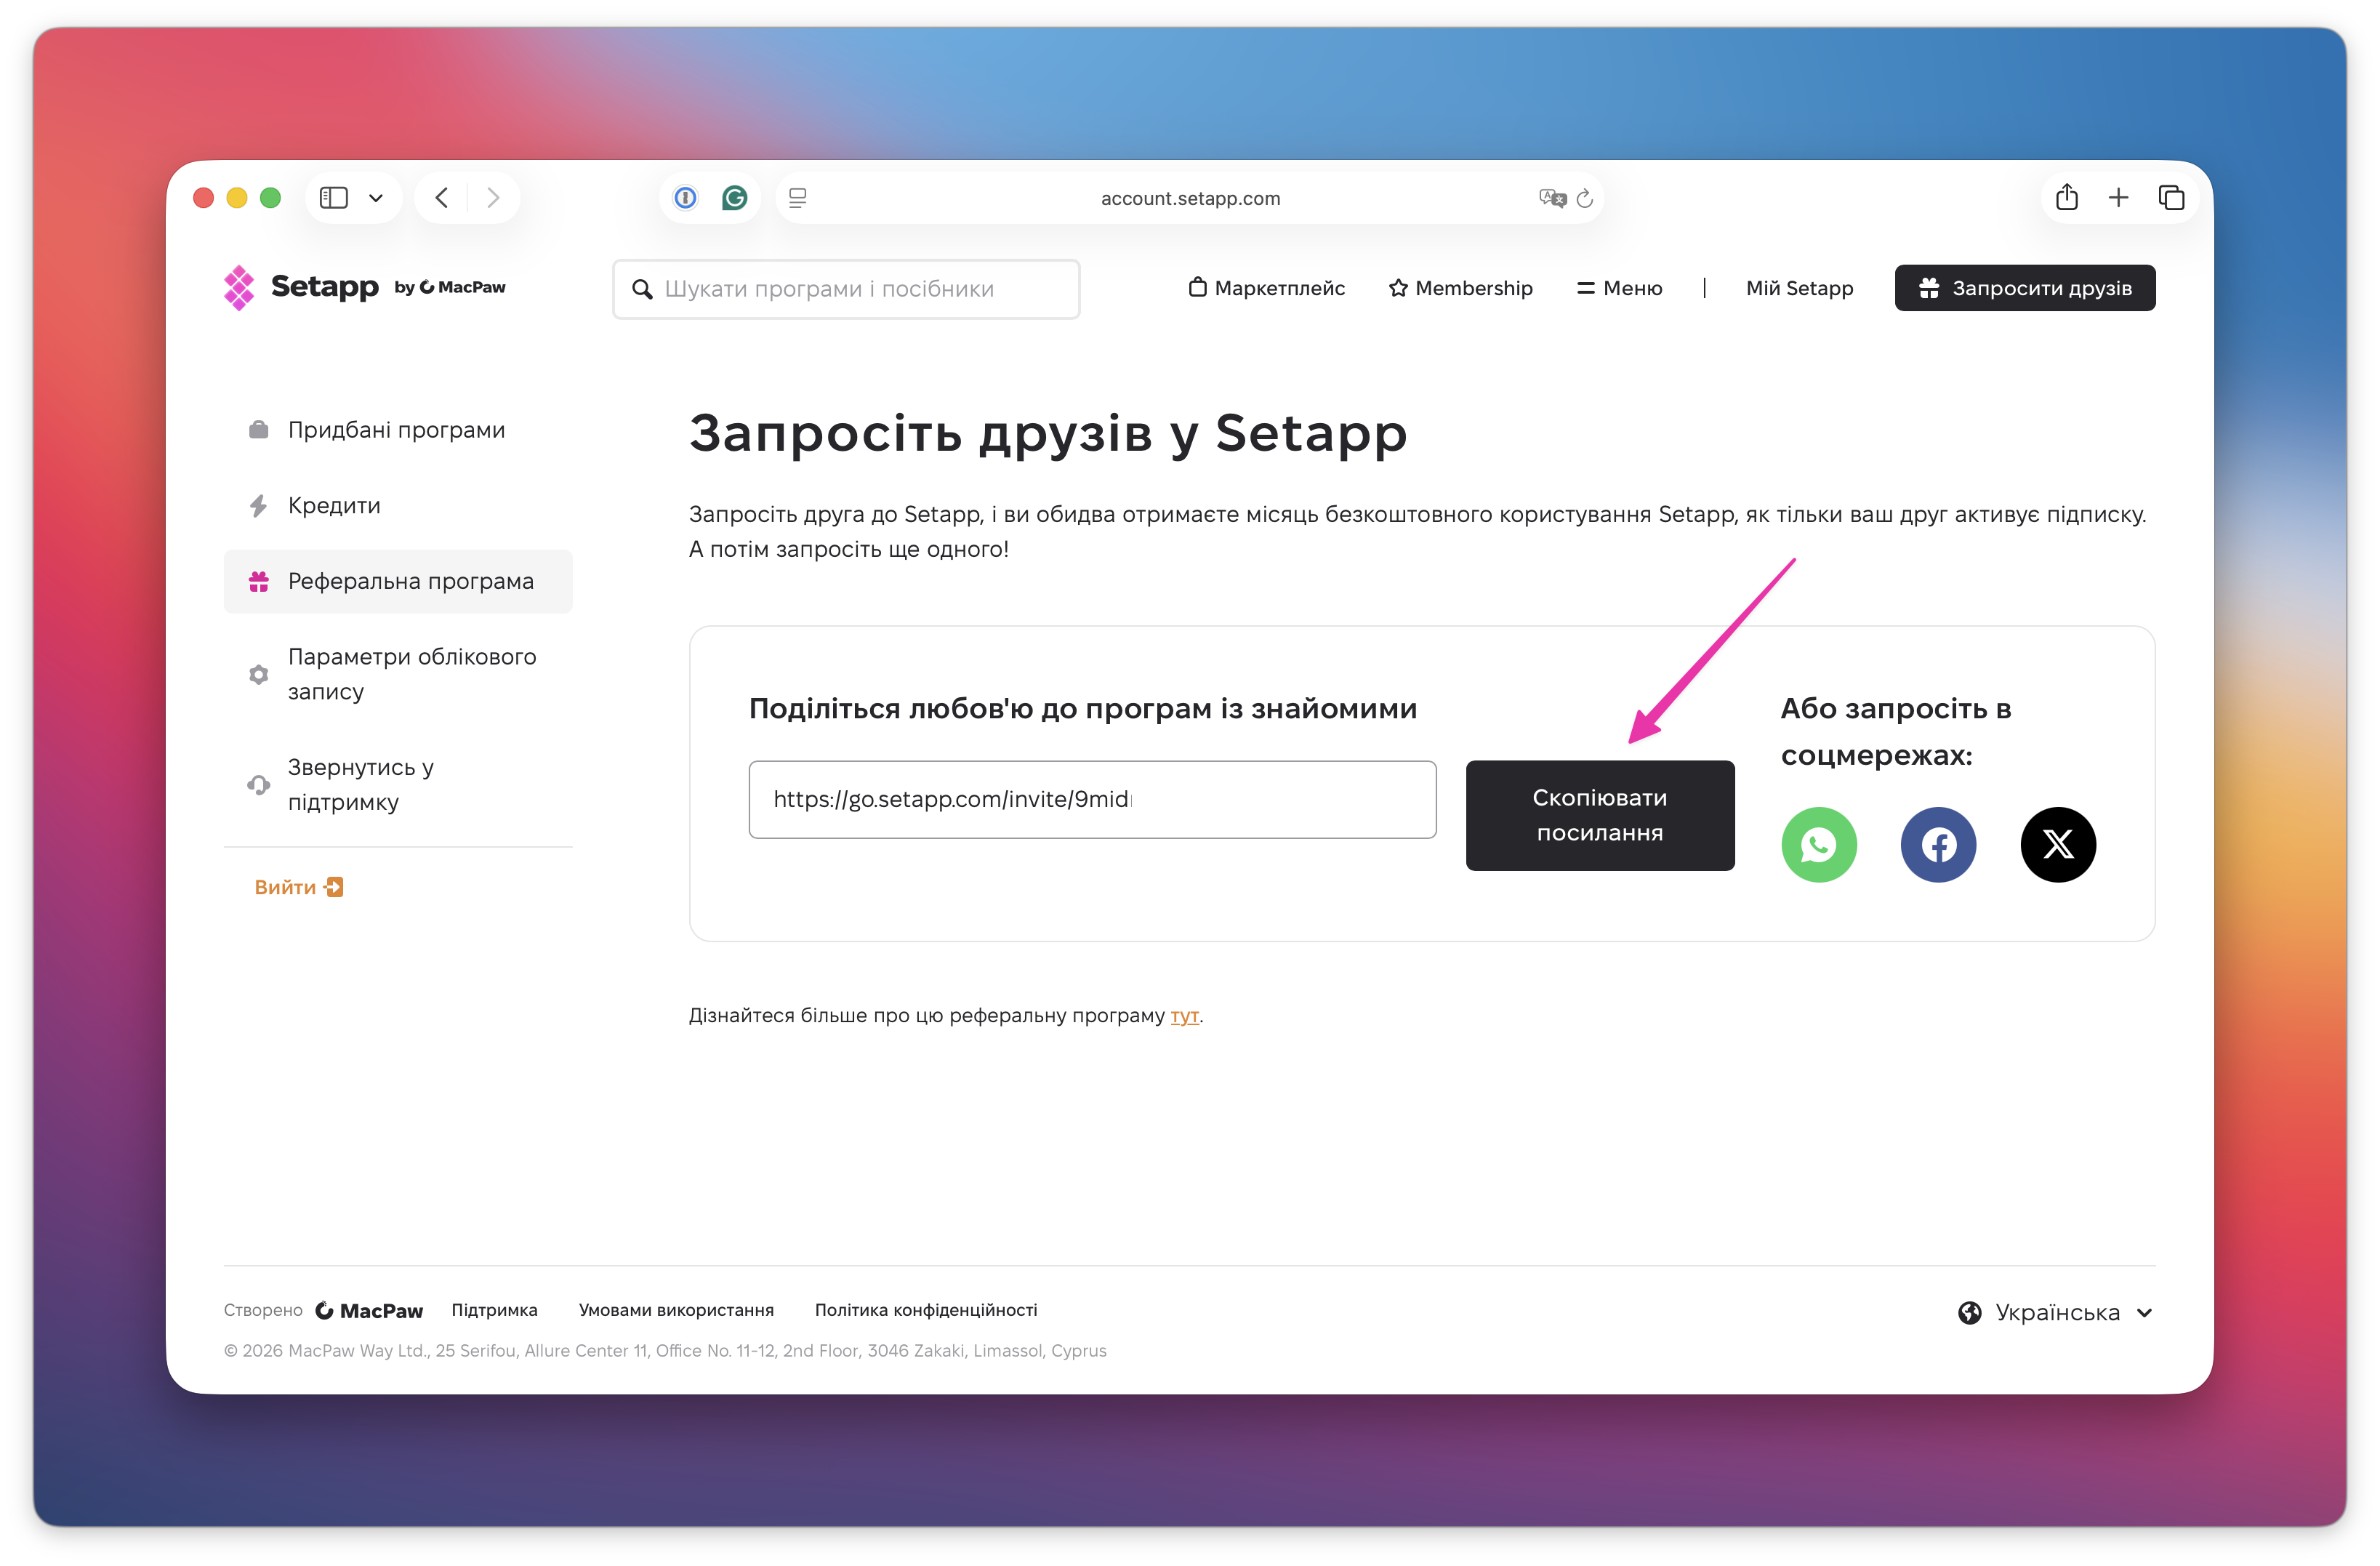The height and width of the screenshot is (1566, 2380).
Task: Select Реферальна програма in sidebar
Action: [398, 581]
